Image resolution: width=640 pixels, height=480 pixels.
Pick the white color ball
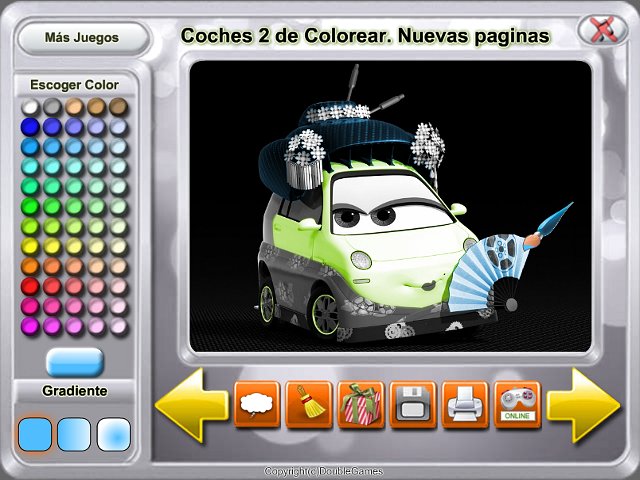[x=30, y=107]
